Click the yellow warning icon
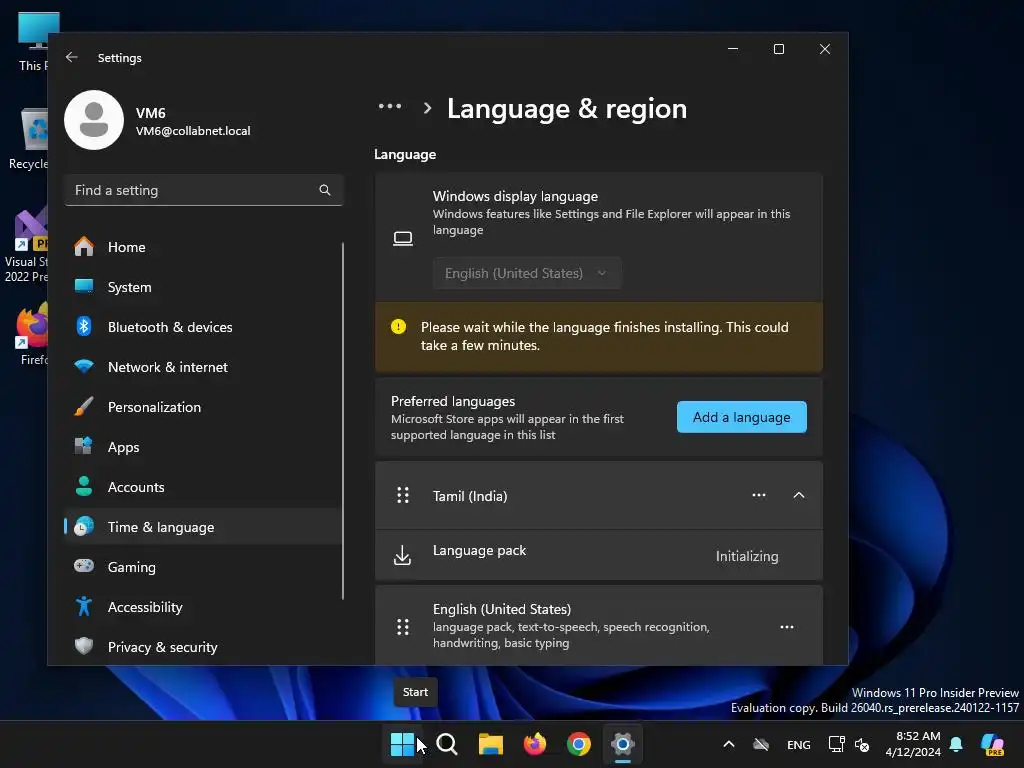The width and height of the screenshot is (1024, 768). coord(398,327)
